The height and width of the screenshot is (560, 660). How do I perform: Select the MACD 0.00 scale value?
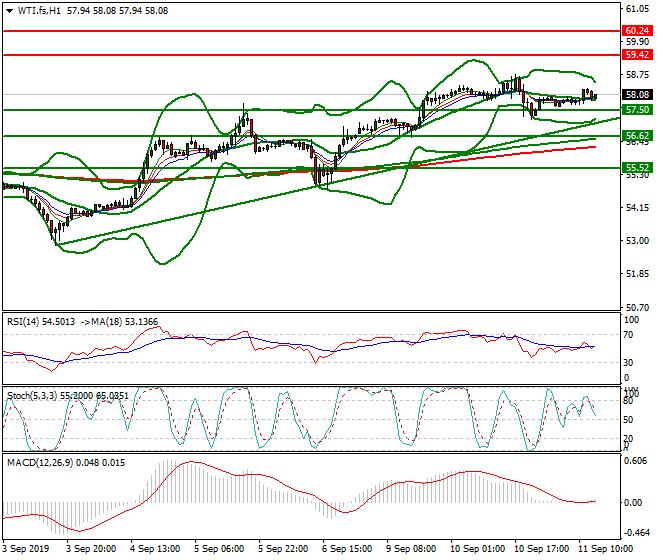tap(633, 503)
